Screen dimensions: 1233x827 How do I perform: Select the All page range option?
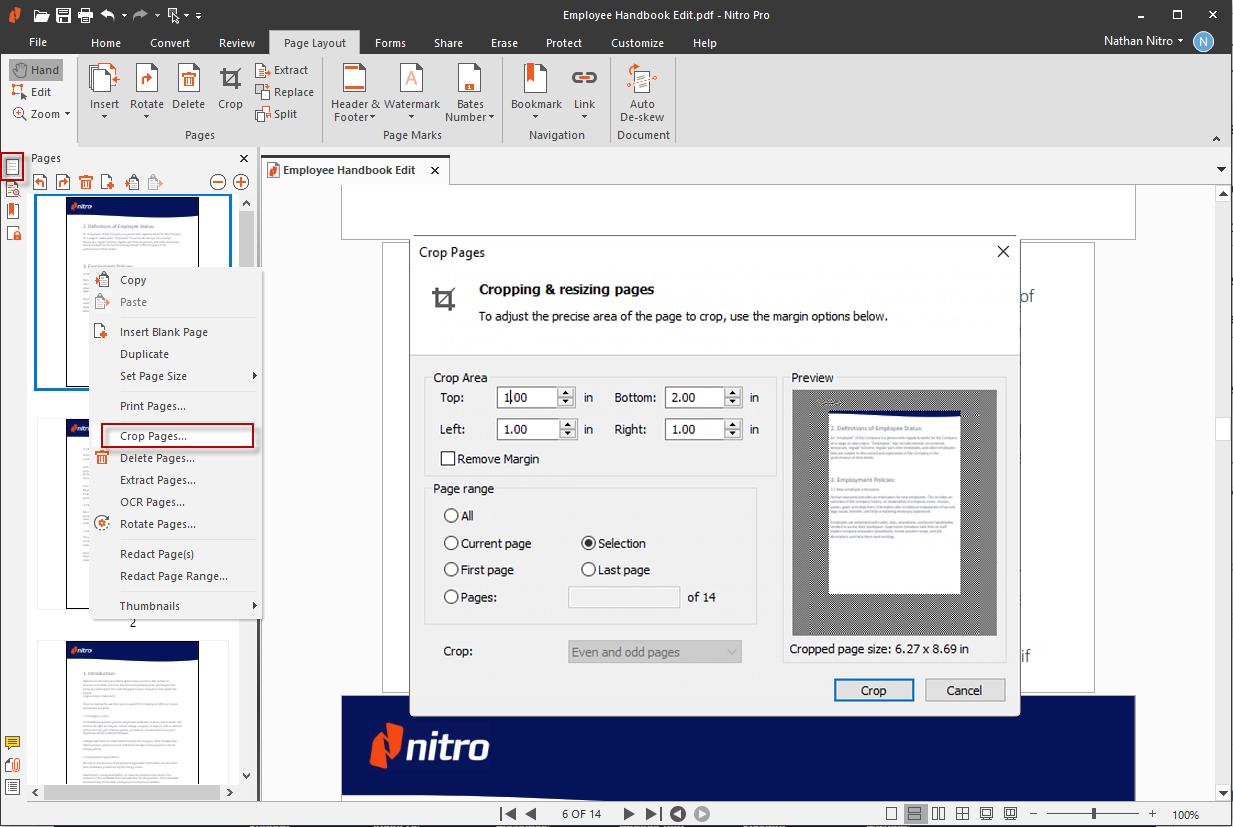pos(451,516)
